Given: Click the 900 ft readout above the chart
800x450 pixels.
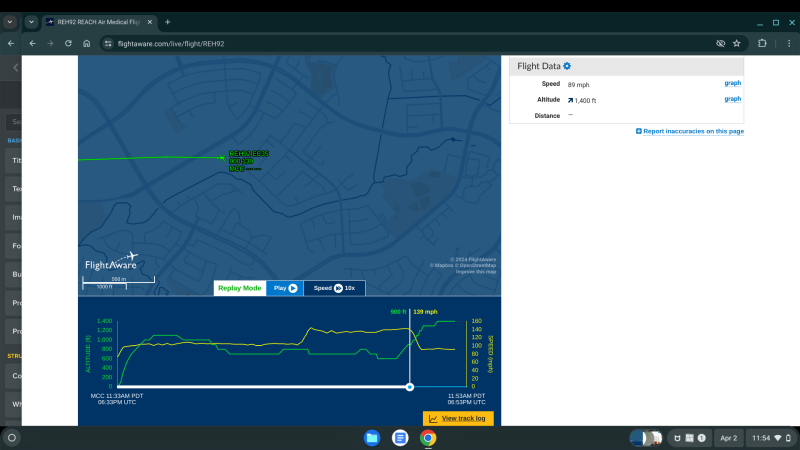Looking at the screenshot, I should 398,312.
